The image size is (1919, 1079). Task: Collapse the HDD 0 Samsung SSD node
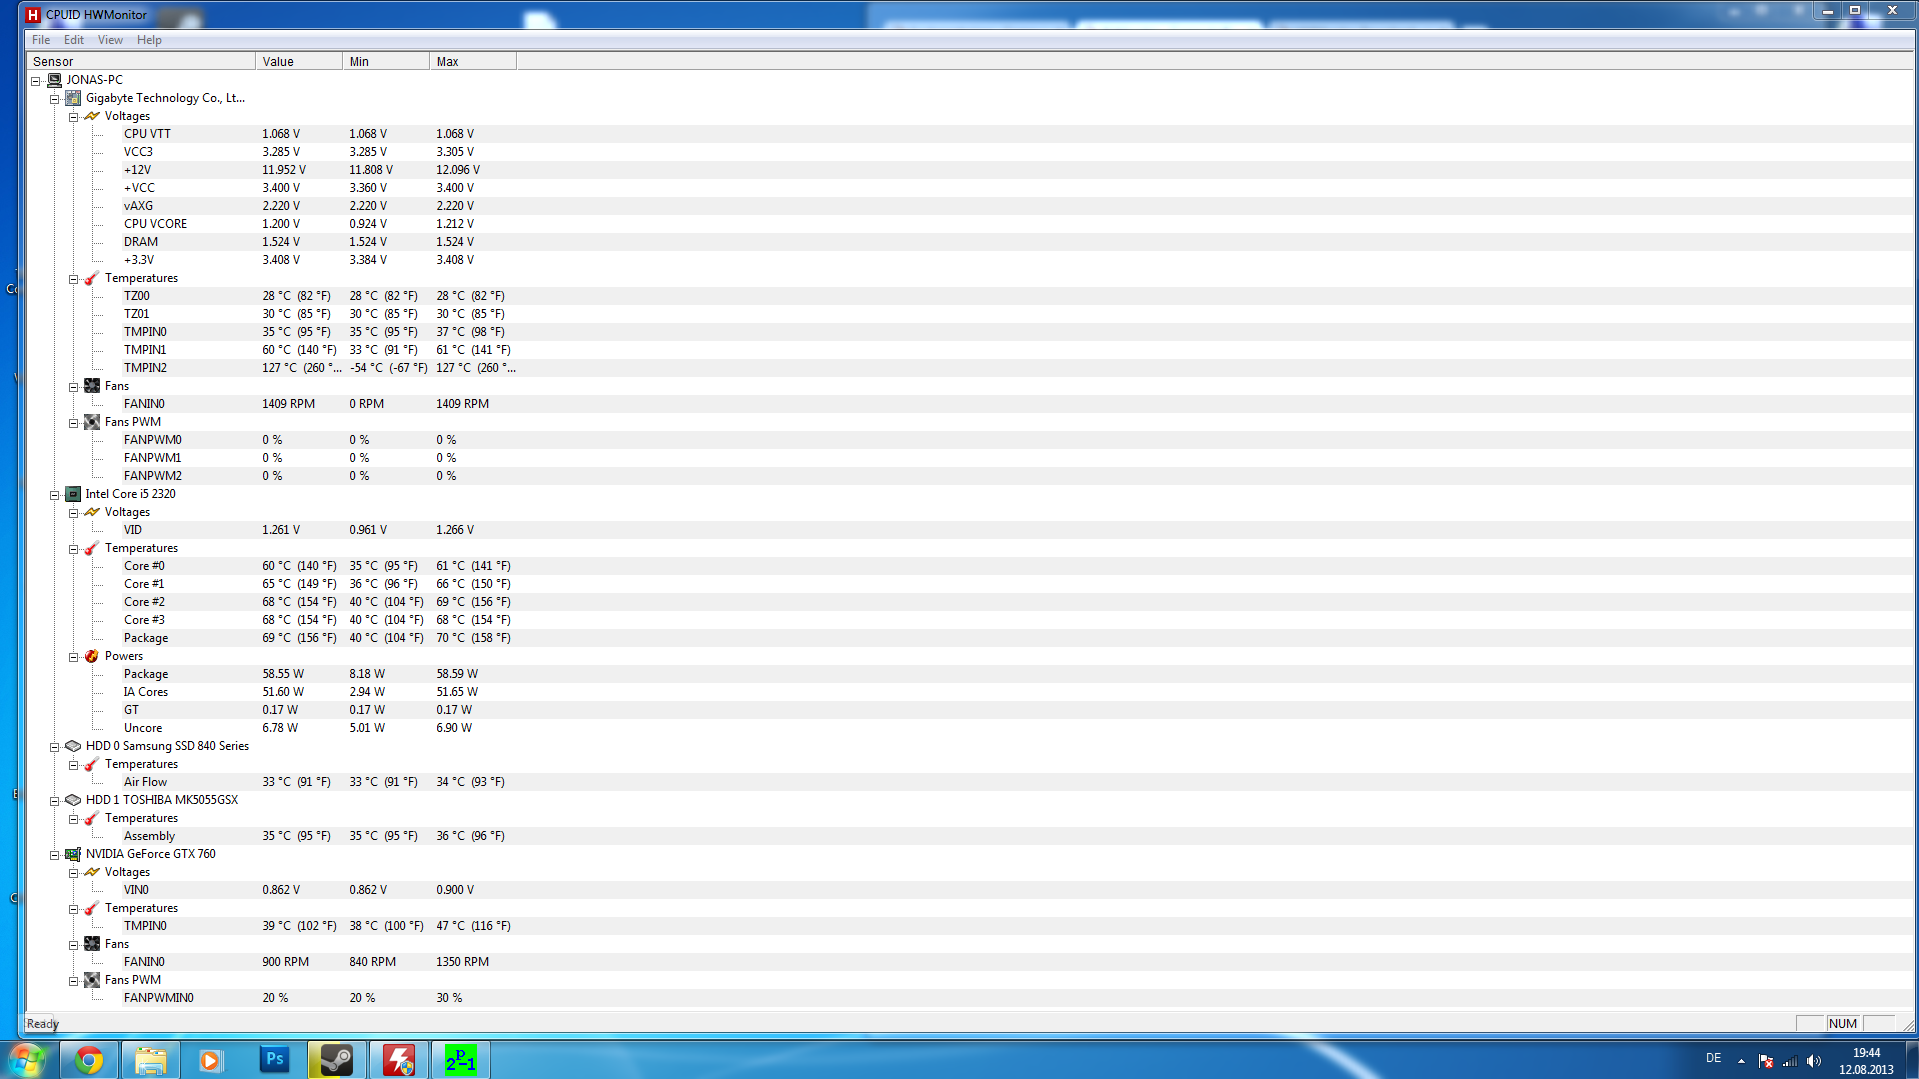point(55,747)
